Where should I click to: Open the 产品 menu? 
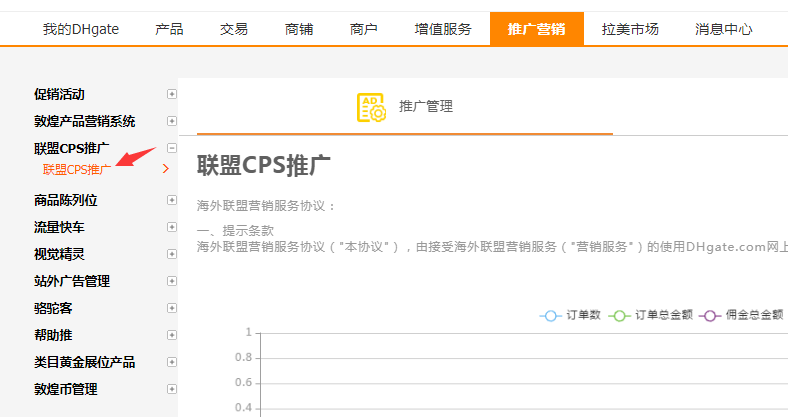click(169, 29)
